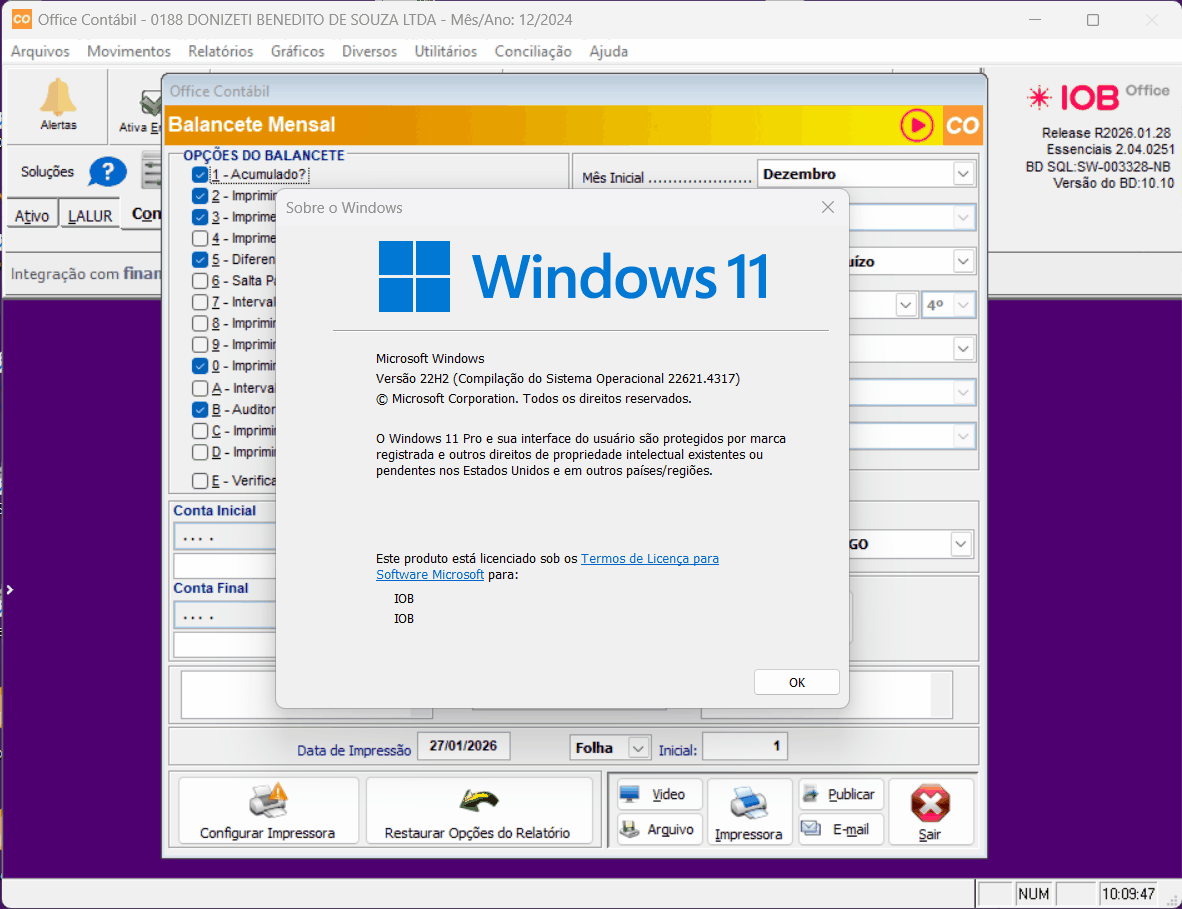The image size is (1182, 909).
Task: Open the Soluções help question-mark icon
Action: coord(107,172)
